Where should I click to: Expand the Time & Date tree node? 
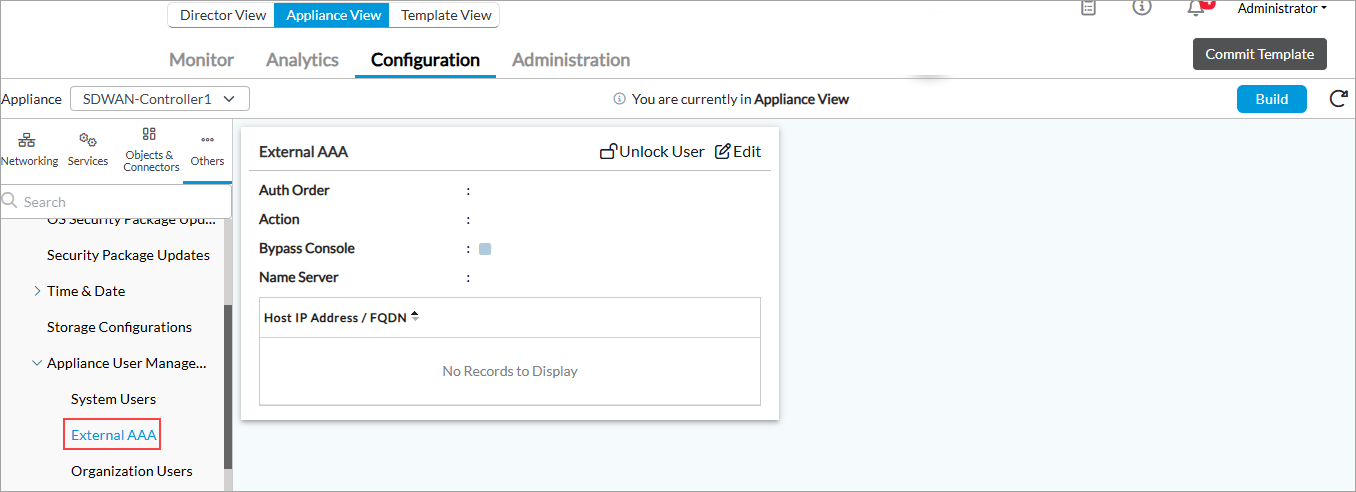38,291
